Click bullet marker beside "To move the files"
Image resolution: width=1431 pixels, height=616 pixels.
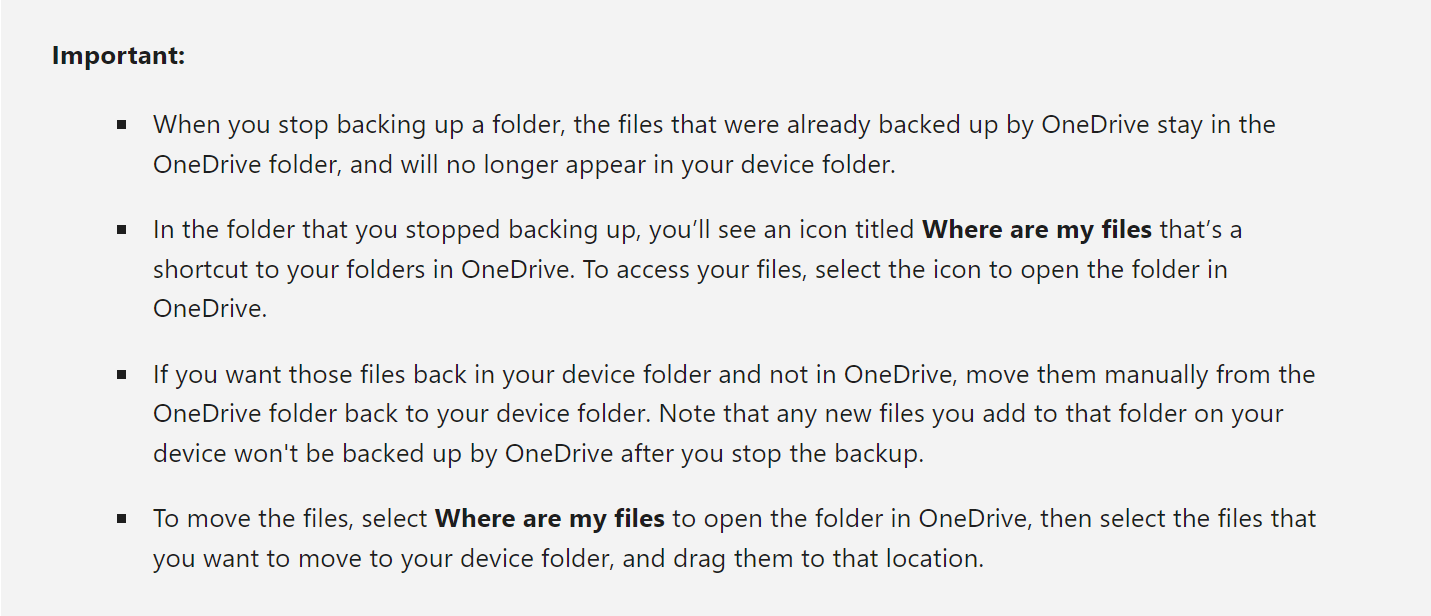point(121,519)
